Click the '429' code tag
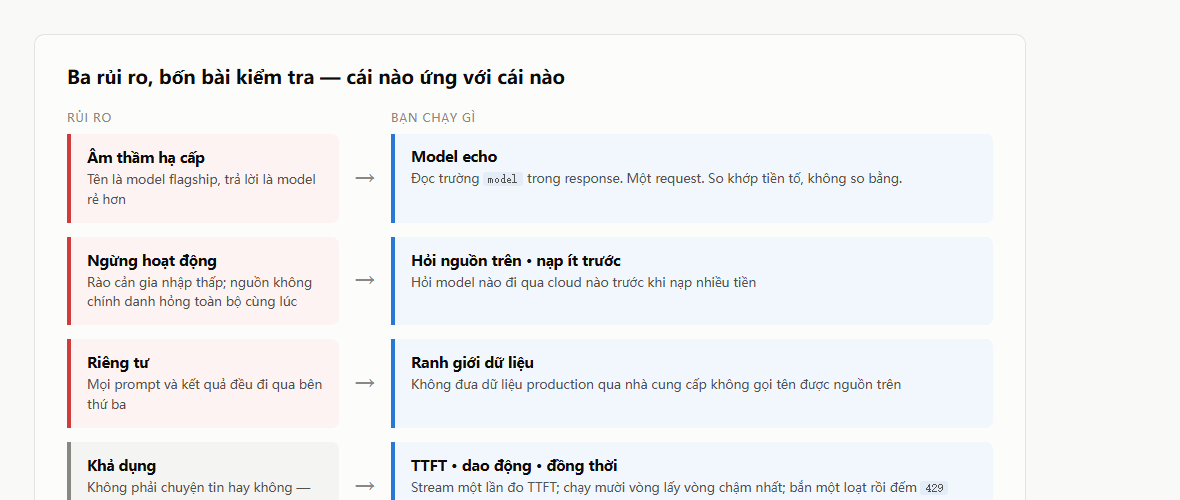The width and height of the screenshot is (1180, 500). pos(934,488)
